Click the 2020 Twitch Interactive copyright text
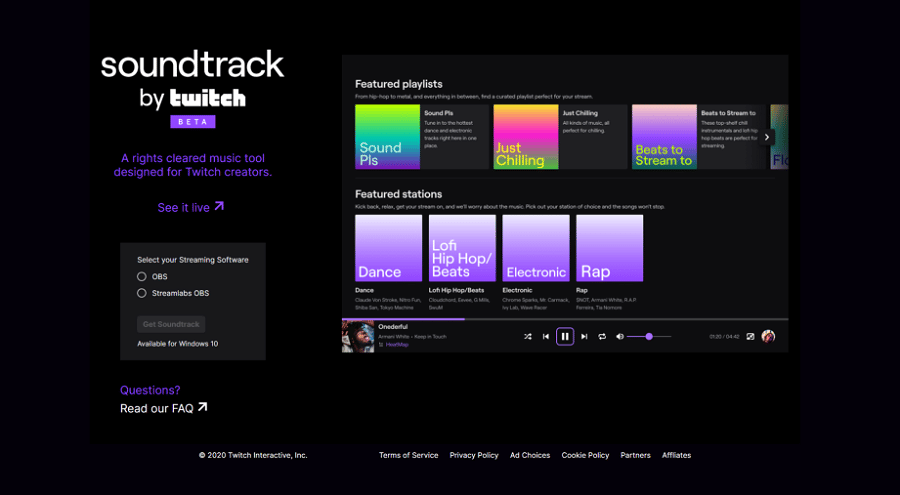The image size is (900, 495). [x=253, y=455]
